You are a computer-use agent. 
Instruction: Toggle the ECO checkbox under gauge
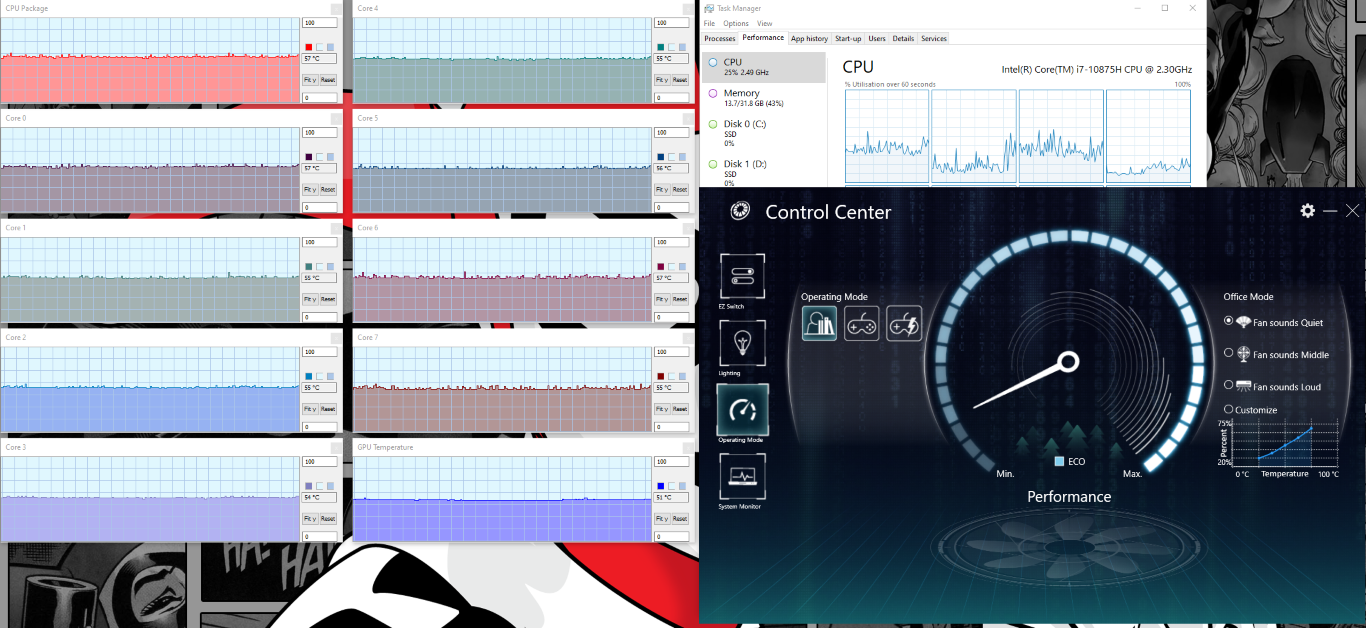point(1059,461)
